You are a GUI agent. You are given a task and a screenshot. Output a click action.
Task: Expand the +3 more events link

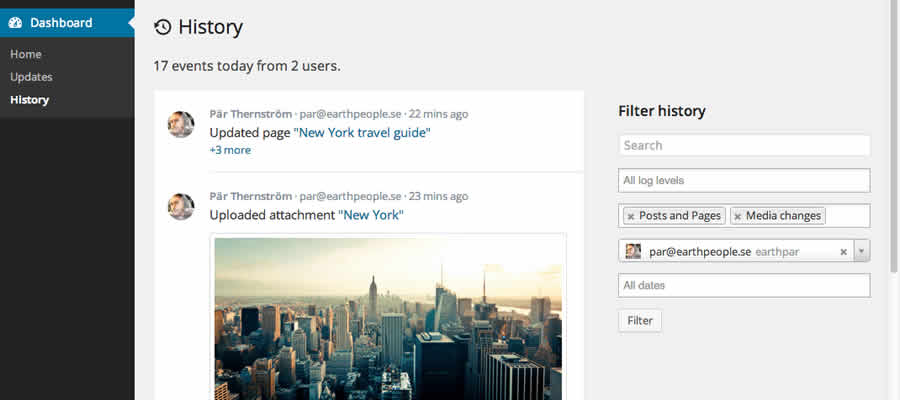(x=230, y=150)
